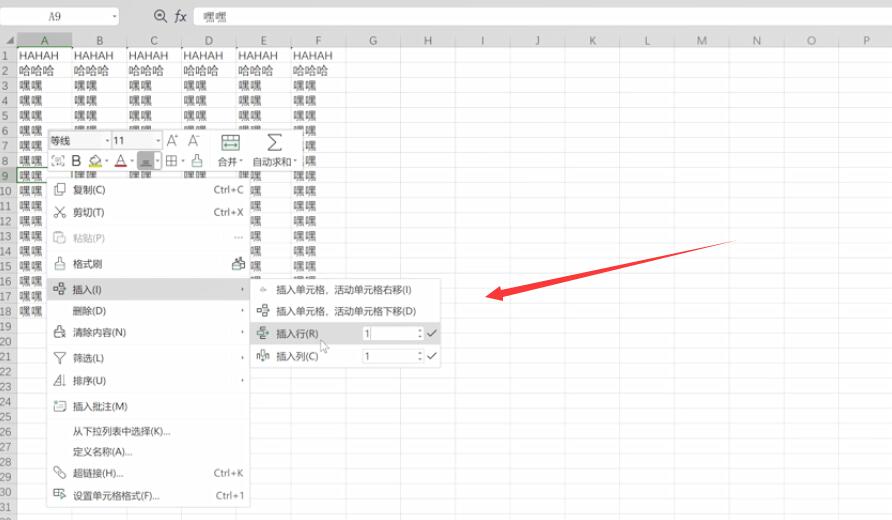Select column D header
The width and height of the screenshot is (892, 520).
click(x=209, y=40)
